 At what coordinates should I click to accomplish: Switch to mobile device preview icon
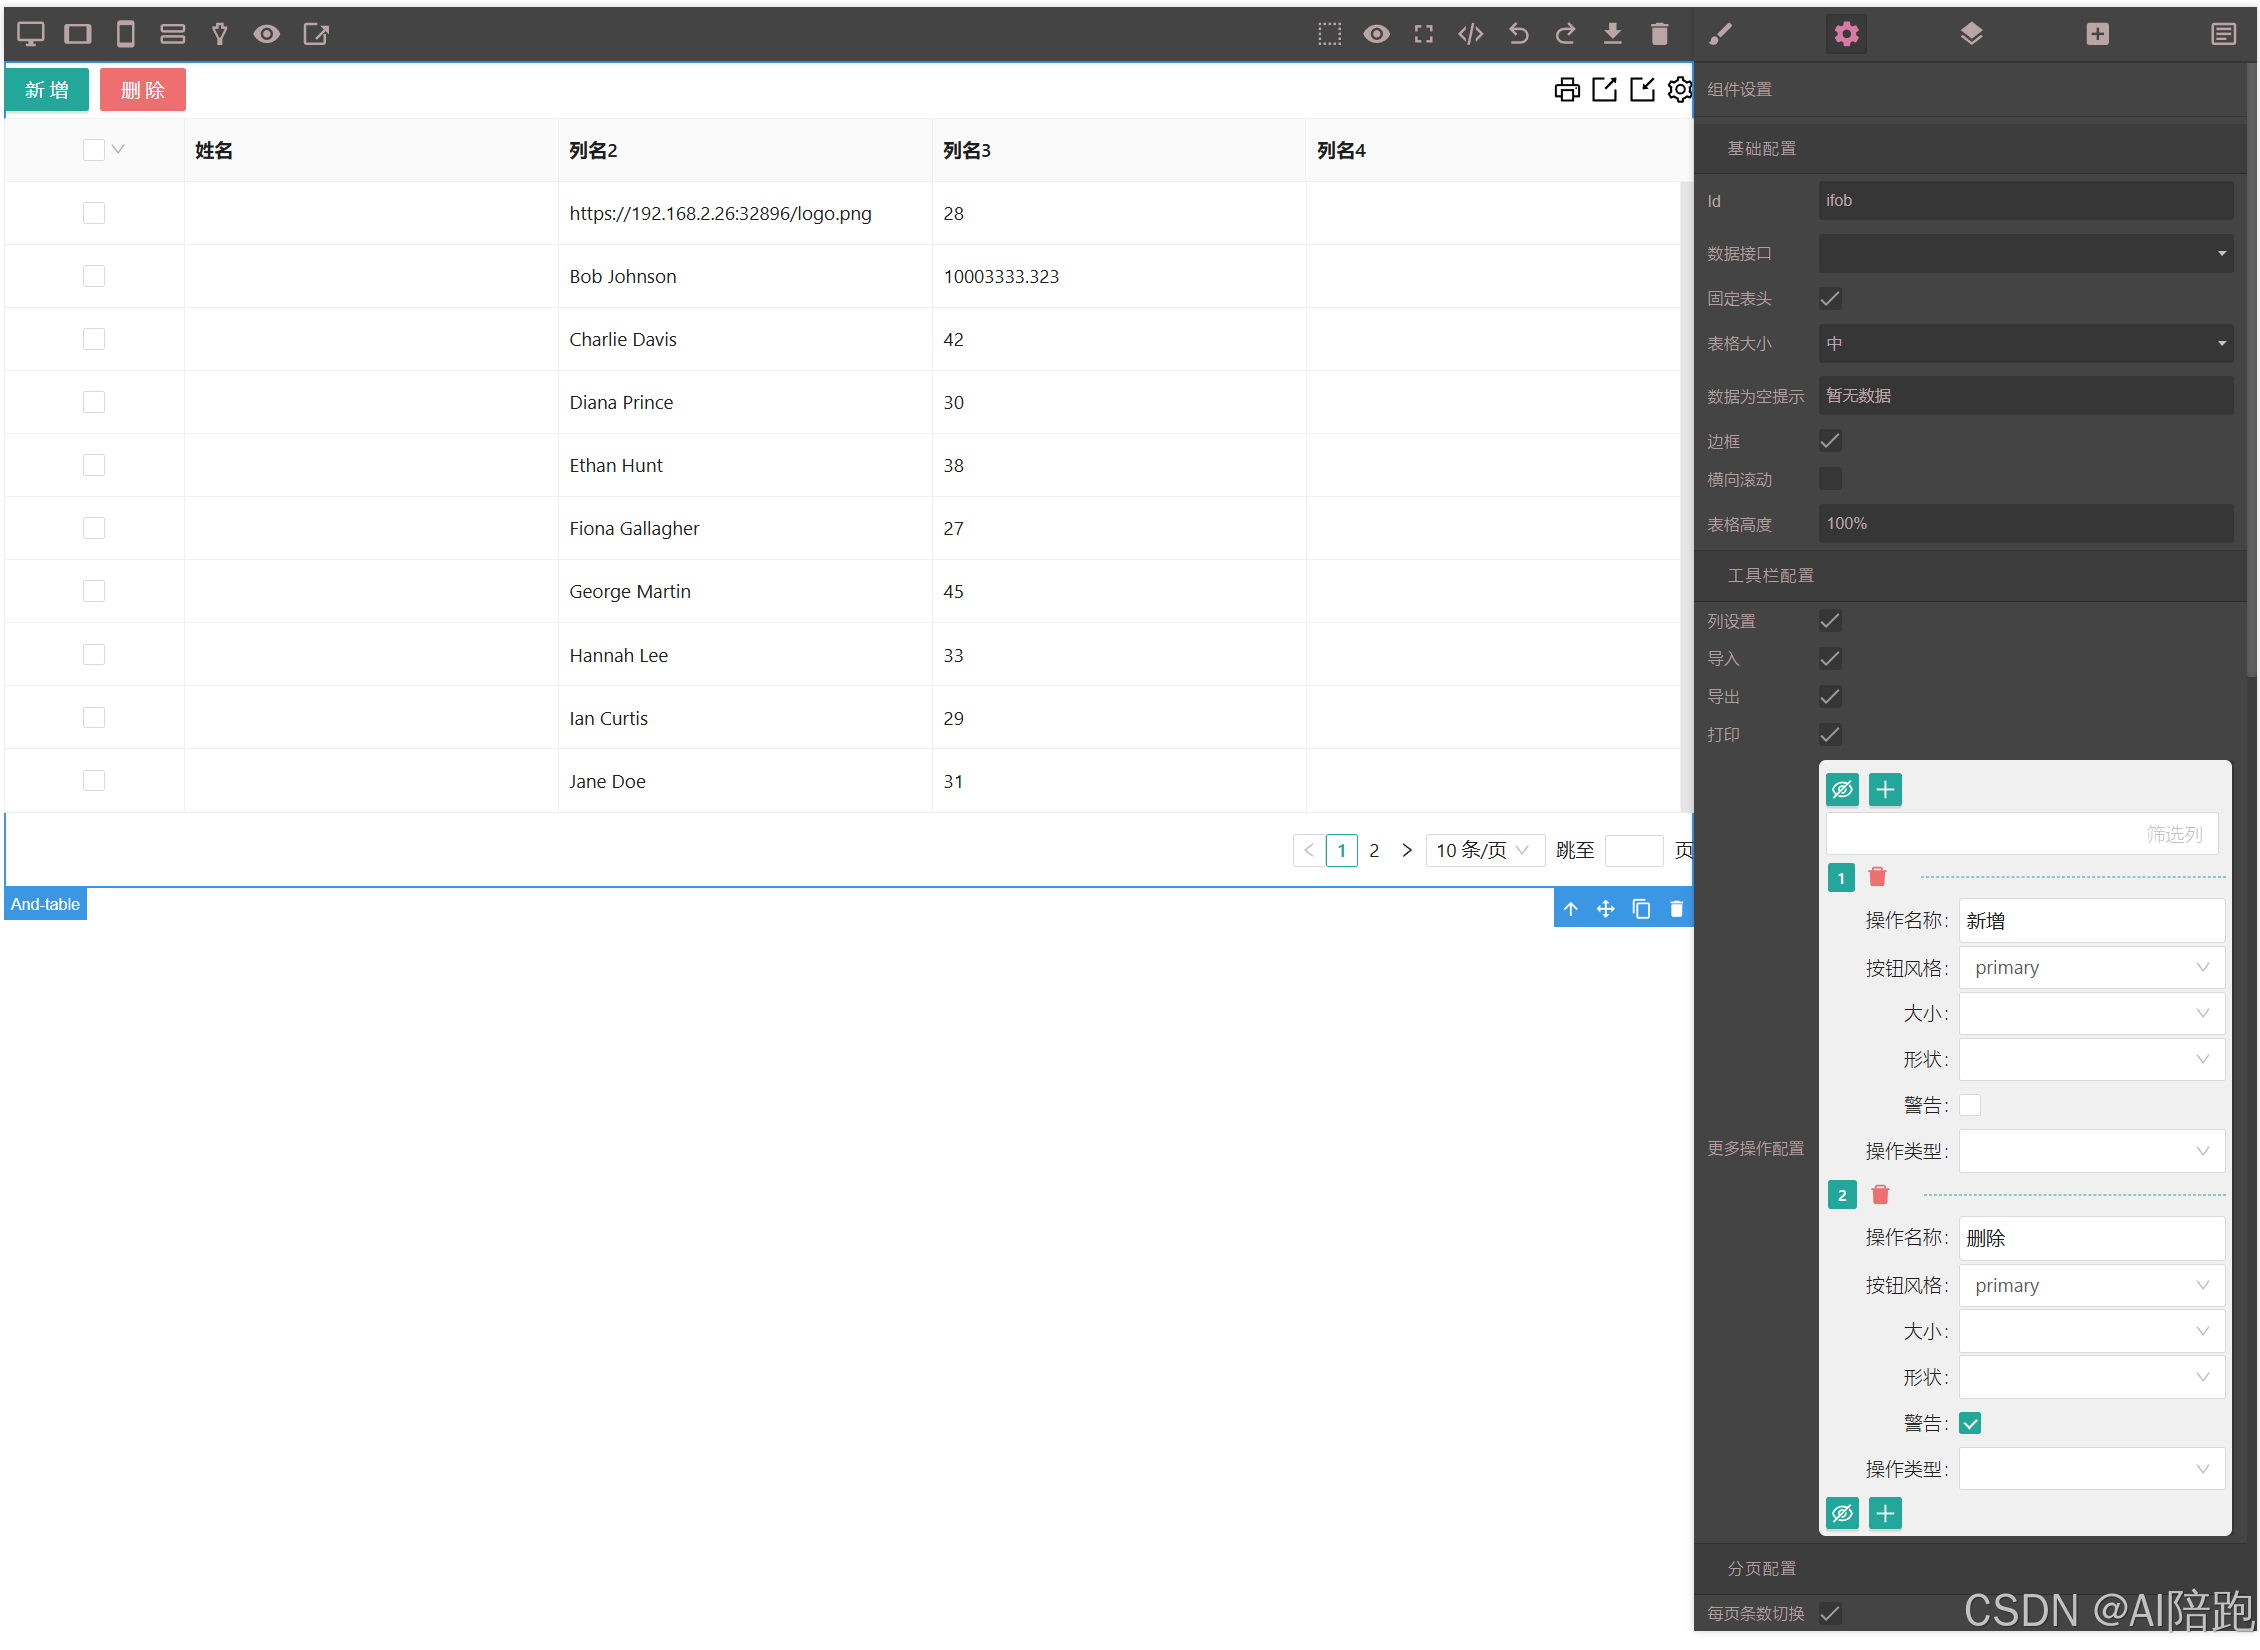tap(125, 34)
